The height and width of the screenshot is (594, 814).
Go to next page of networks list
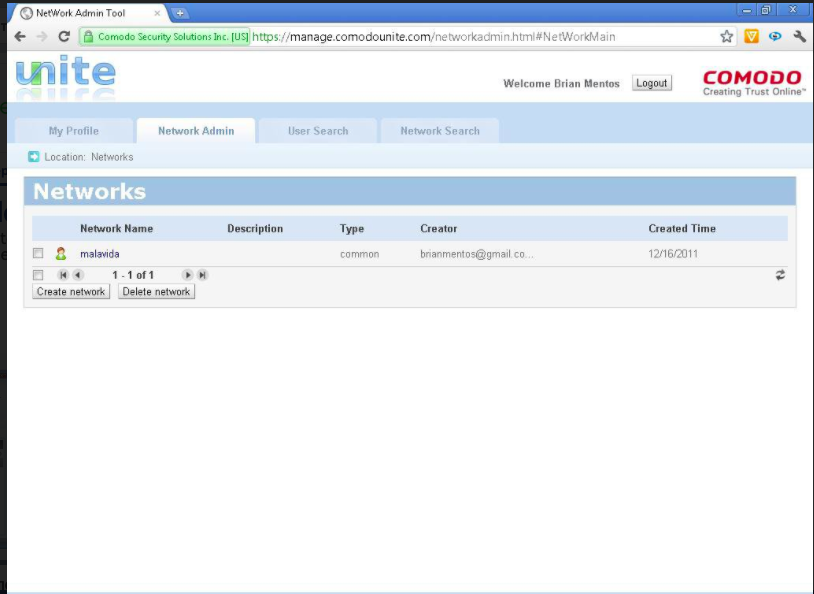(187, 275)
